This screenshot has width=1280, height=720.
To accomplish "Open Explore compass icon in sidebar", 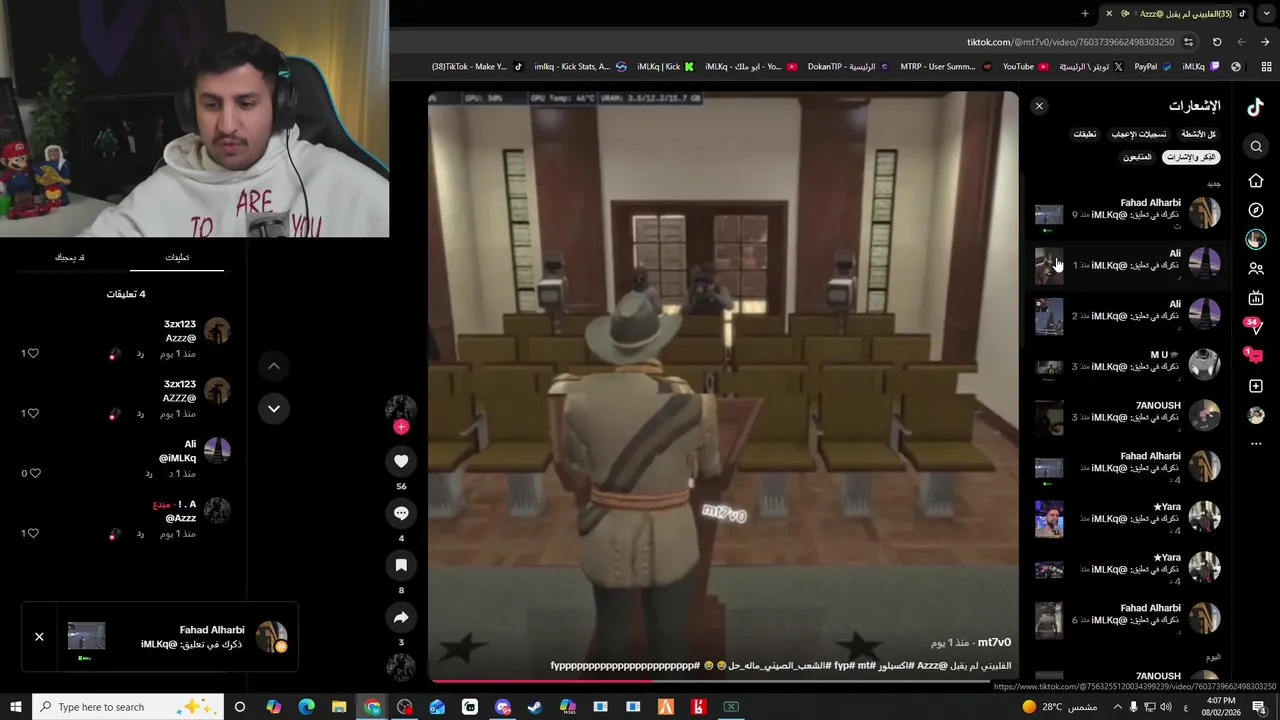I will point(1256,210).
